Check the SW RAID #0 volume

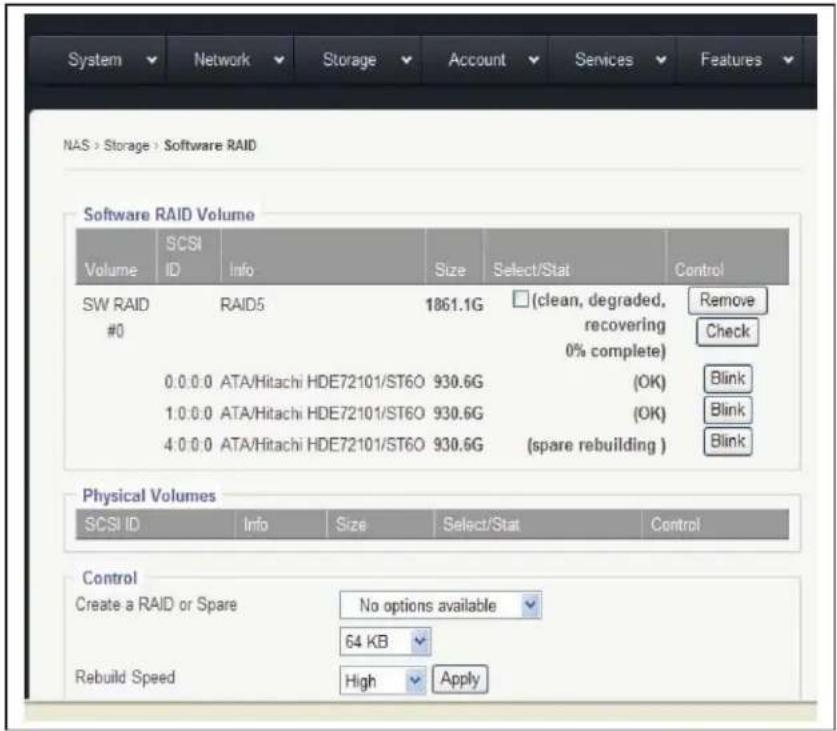pyautogui.click(x=728, y=332)
